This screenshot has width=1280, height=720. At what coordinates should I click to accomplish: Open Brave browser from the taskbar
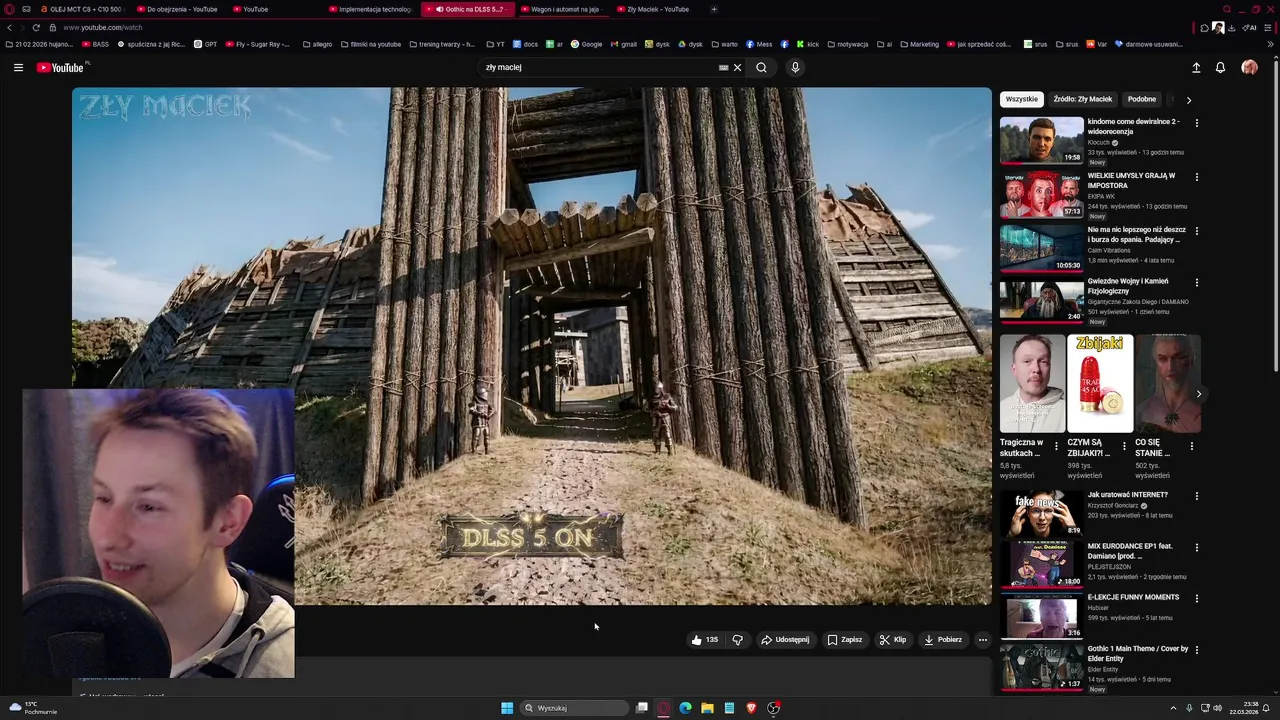(x=751, y=708)
